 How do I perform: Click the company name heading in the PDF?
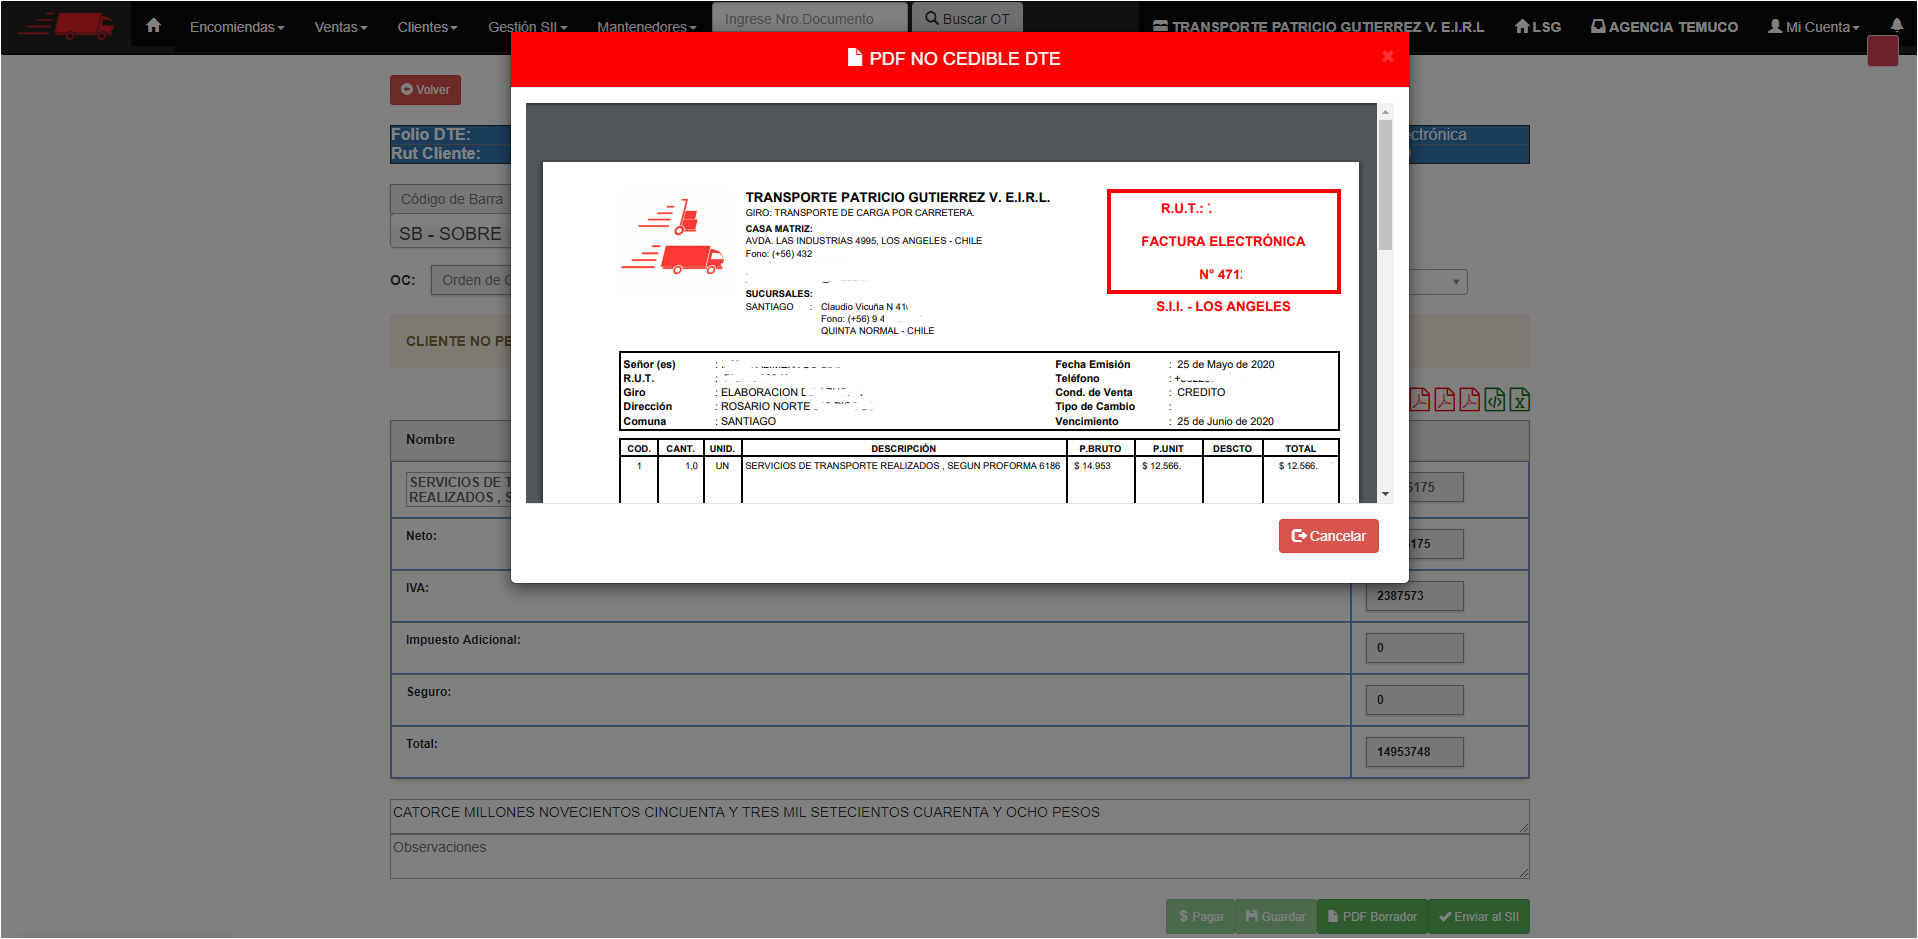point(897,197)
